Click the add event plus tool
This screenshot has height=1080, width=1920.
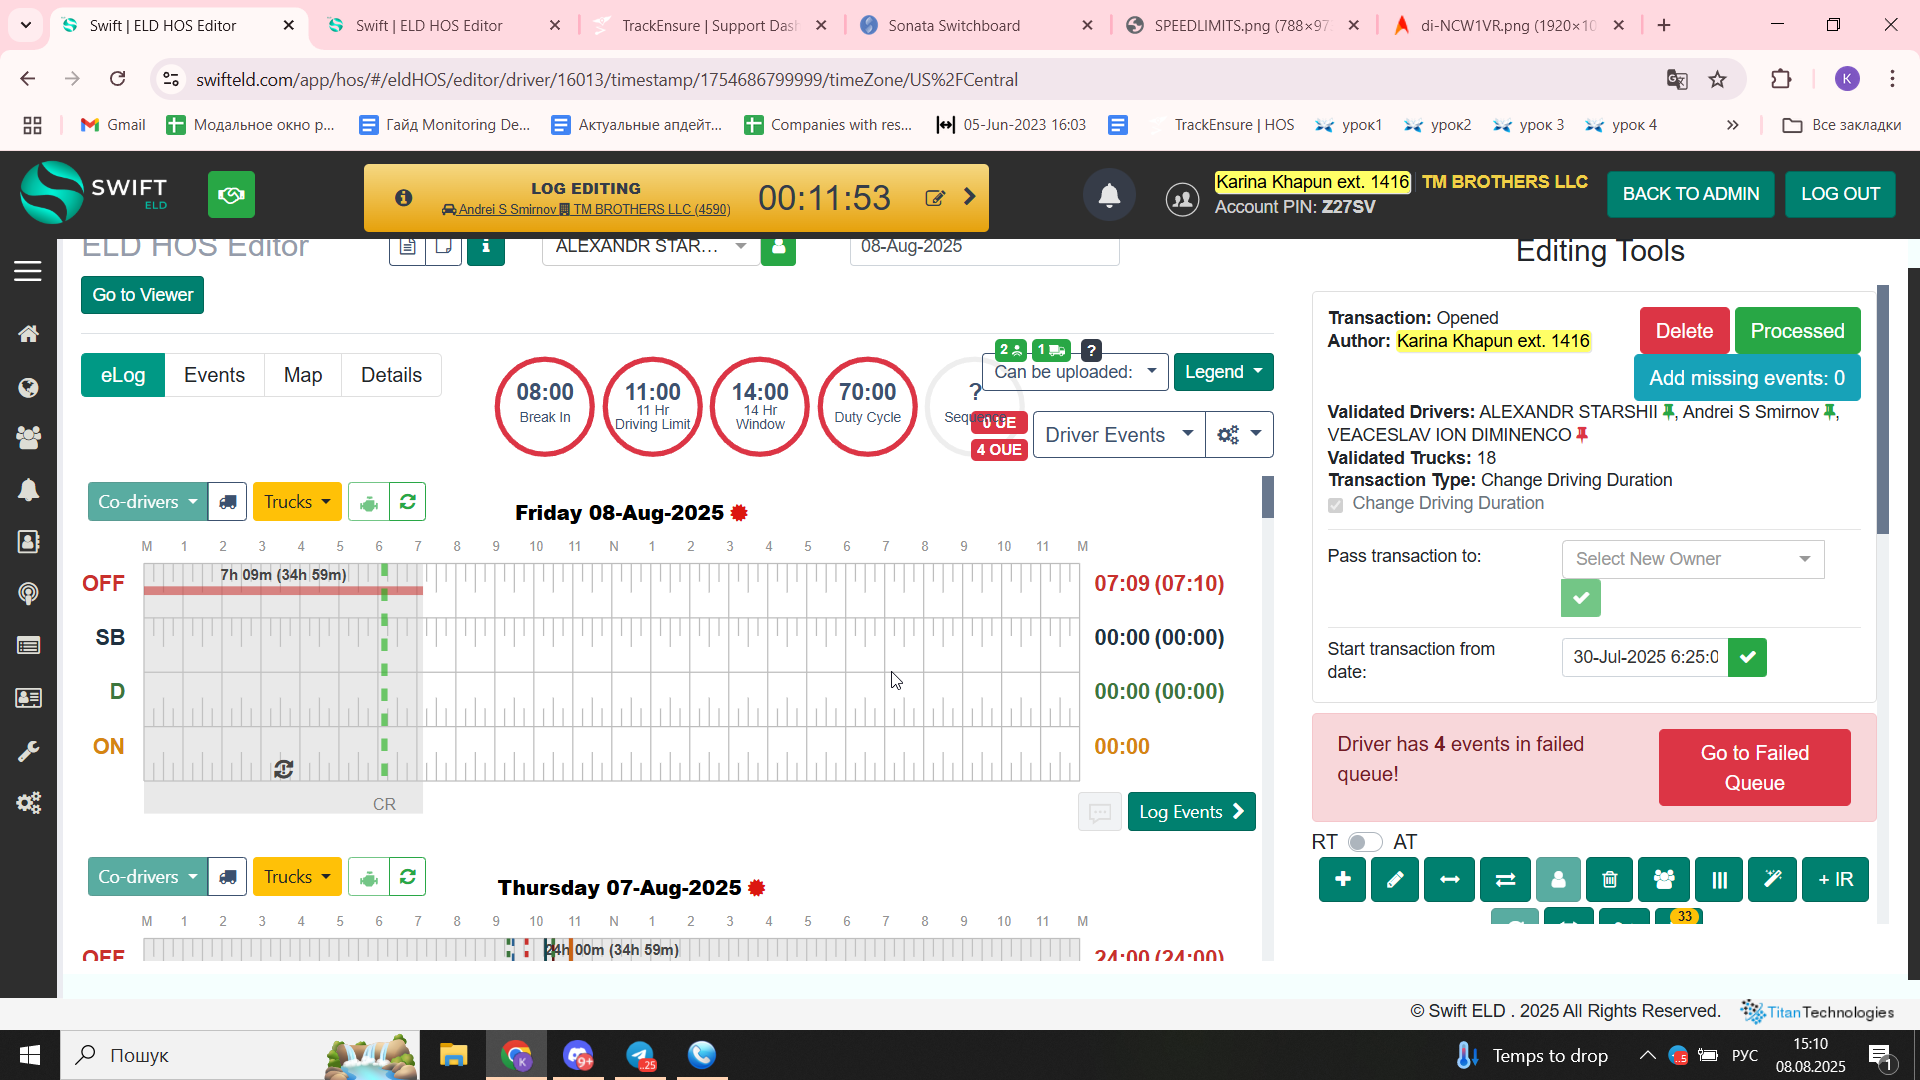point(1342,880)
